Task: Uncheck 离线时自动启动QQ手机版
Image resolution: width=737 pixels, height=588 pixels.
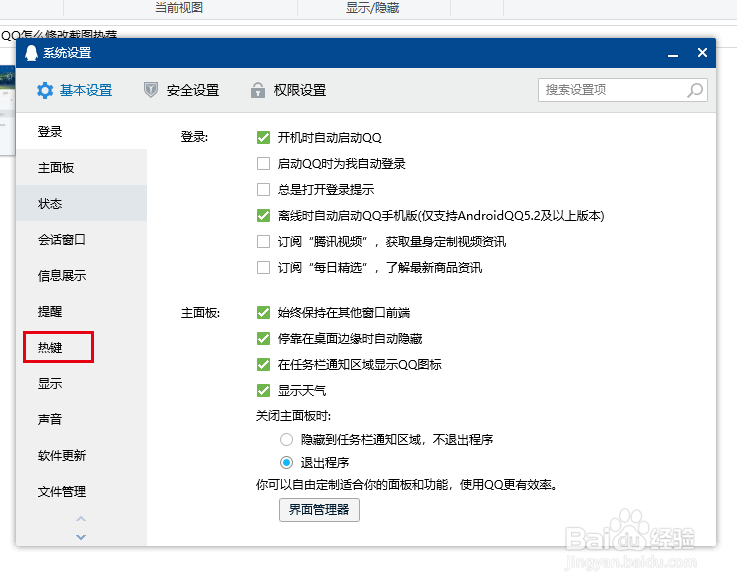Action: 263,216
